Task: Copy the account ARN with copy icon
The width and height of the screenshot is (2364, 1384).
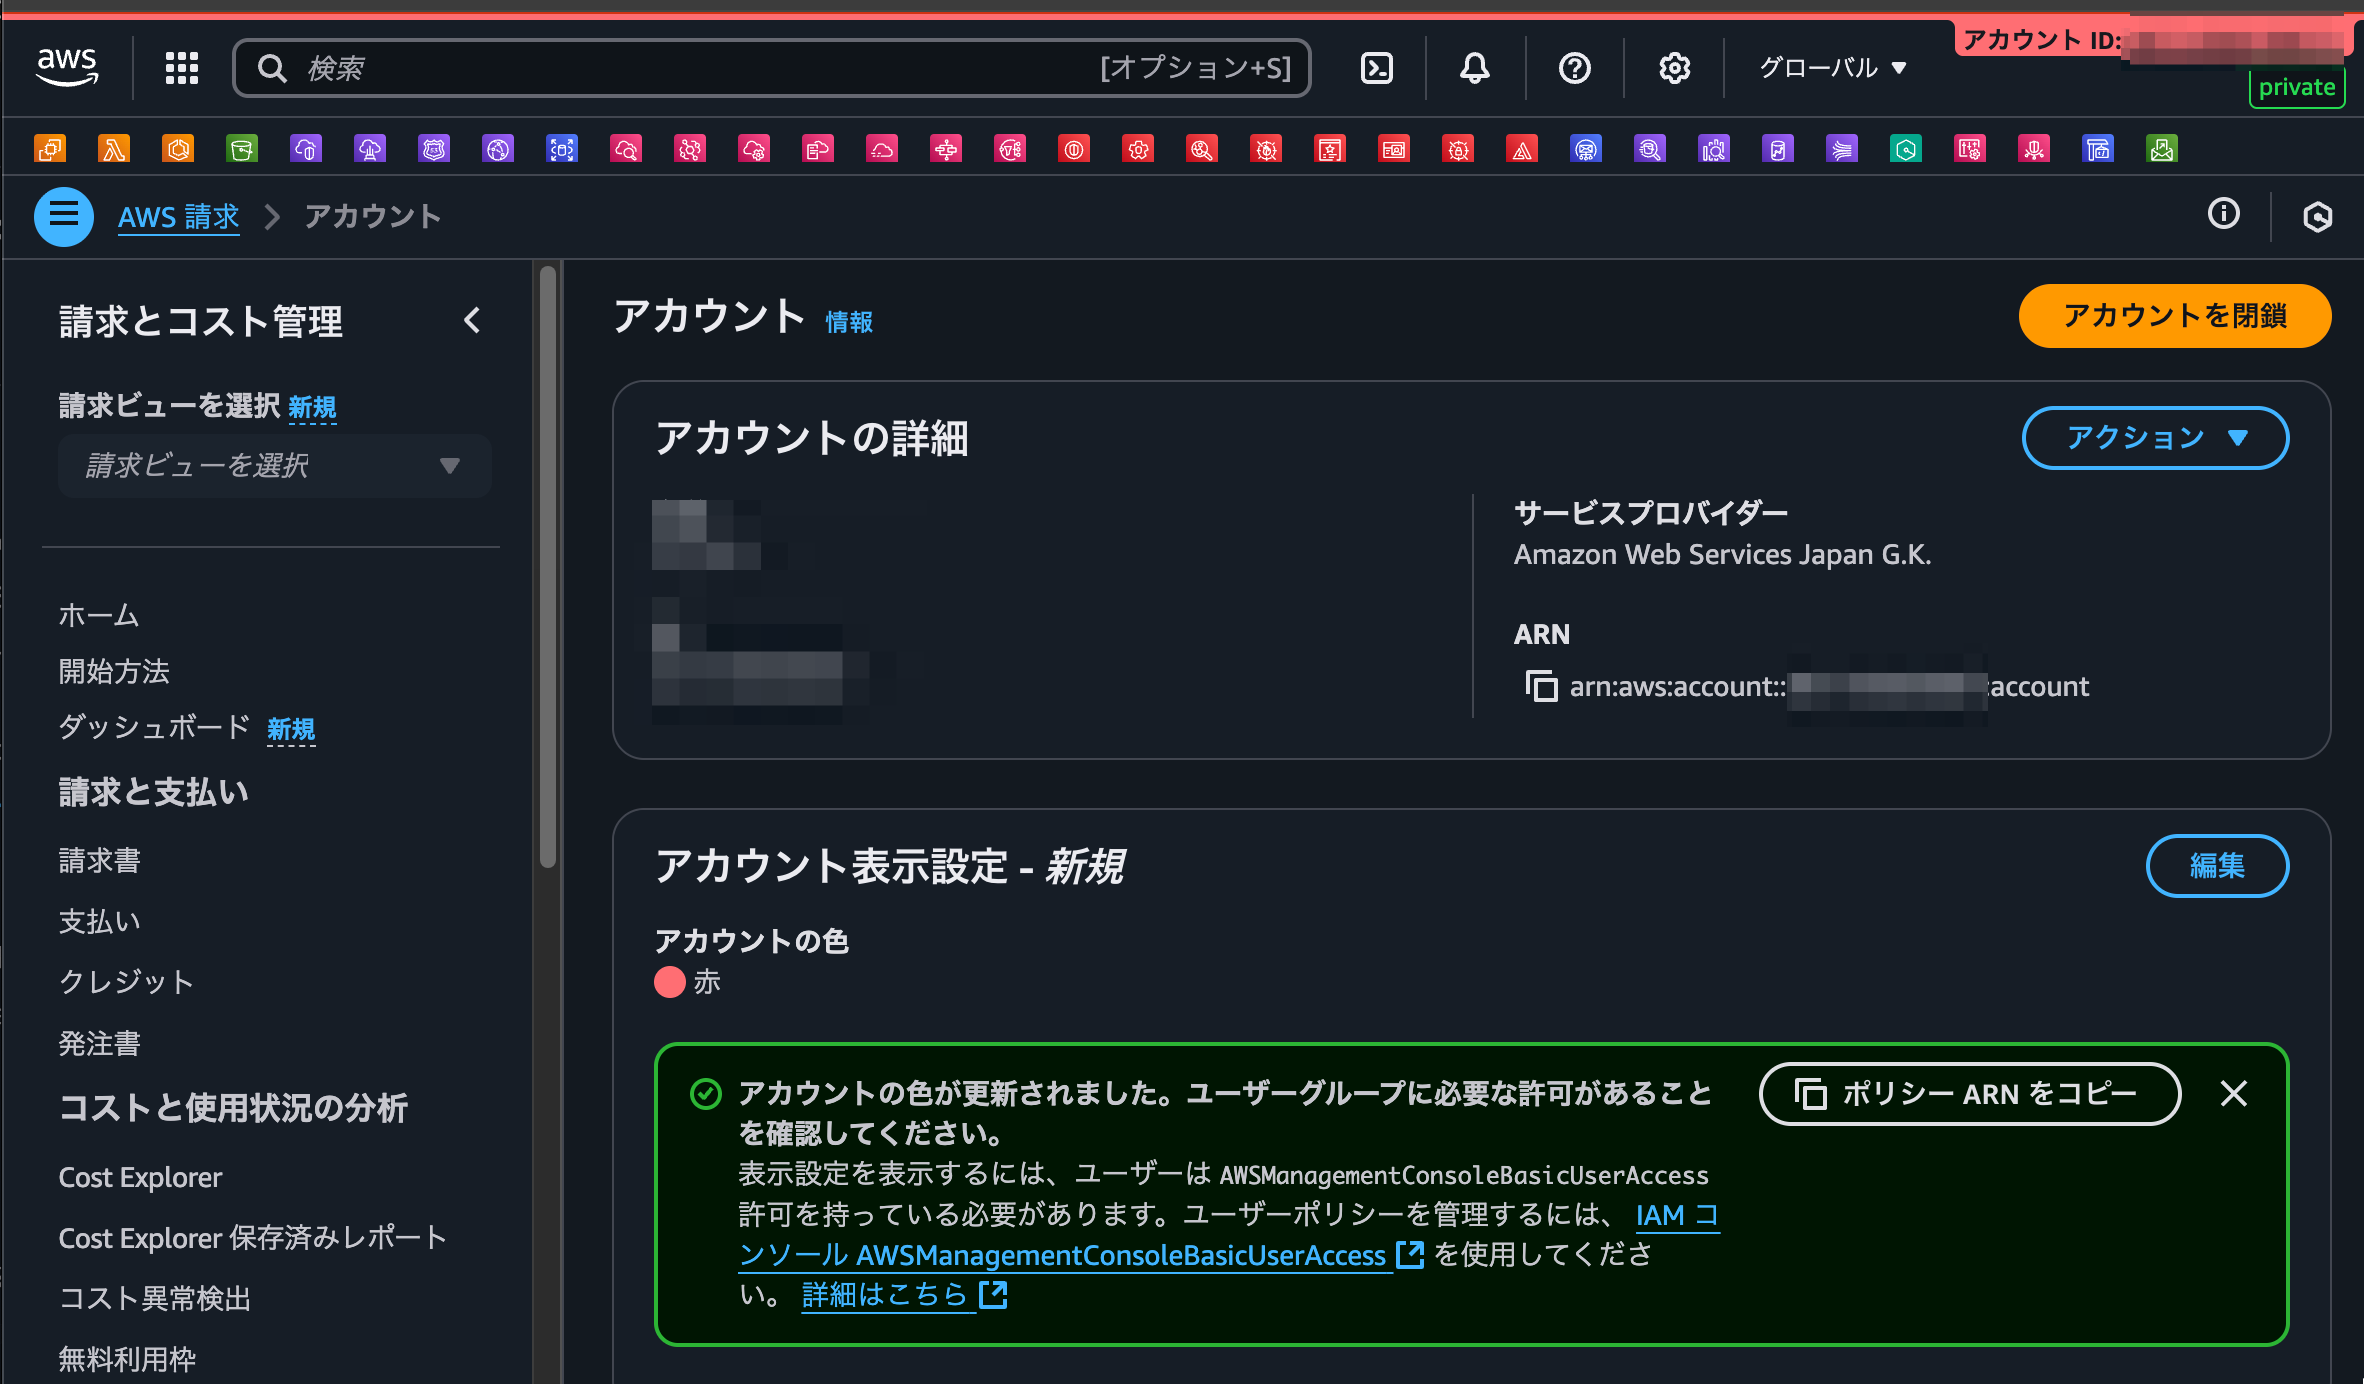Action: click(1541, 687)
